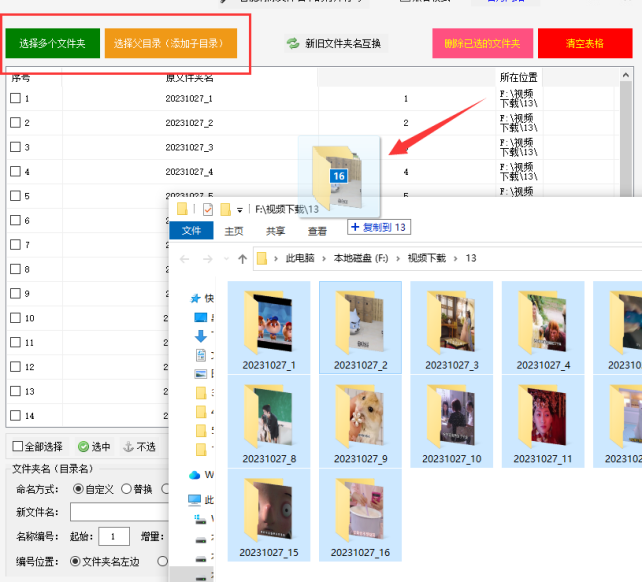The height and width of the screenshot is (583, 643).
Task: Open the 共享 ribbon tab in Explorer
Action: pos(276,231)
